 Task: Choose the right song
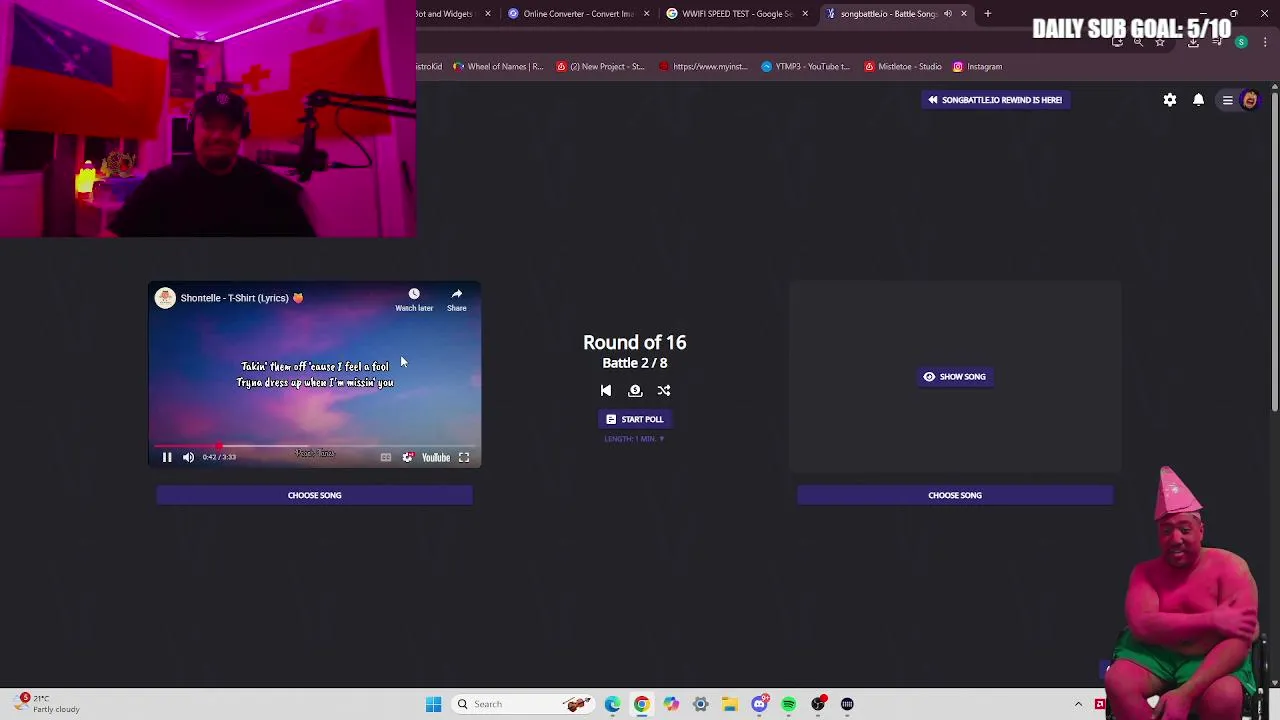955,495
